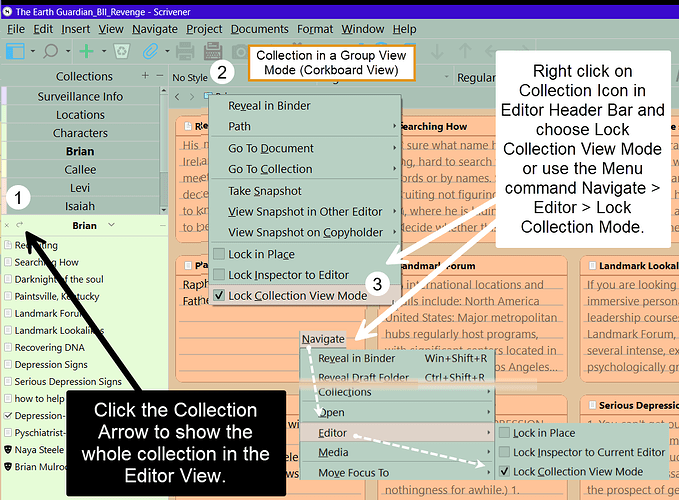
Task: Click the paperclip Insert attachment icon
Action: coord(150,51)
